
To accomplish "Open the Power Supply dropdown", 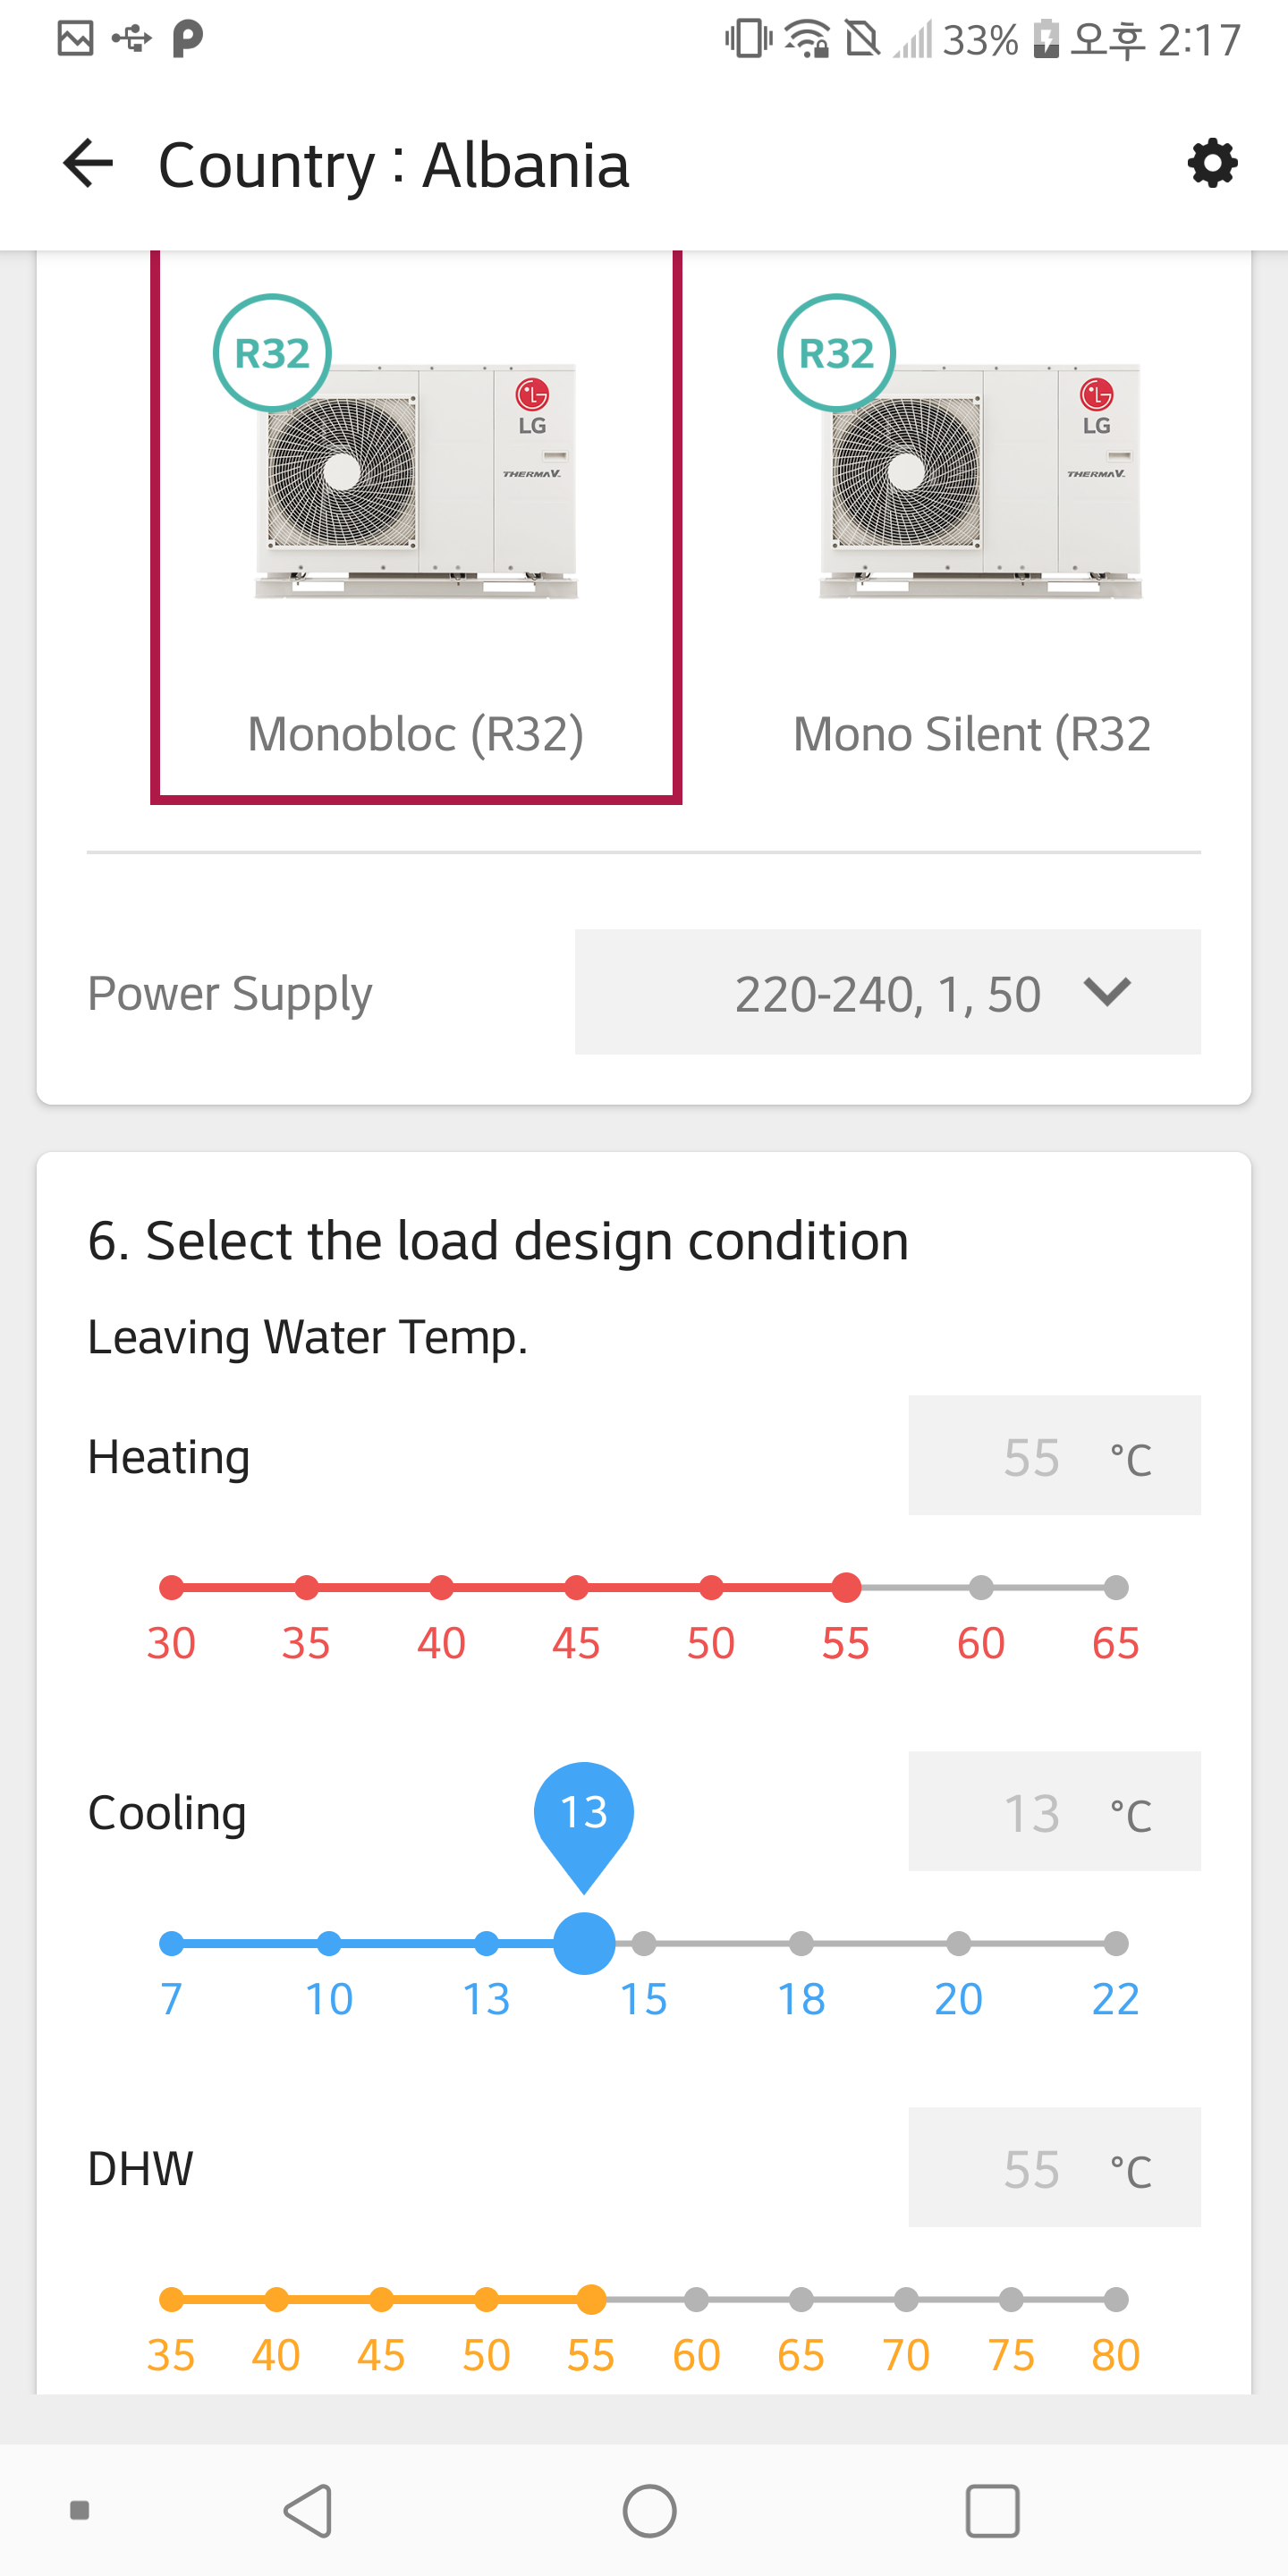I will (887, 993).
